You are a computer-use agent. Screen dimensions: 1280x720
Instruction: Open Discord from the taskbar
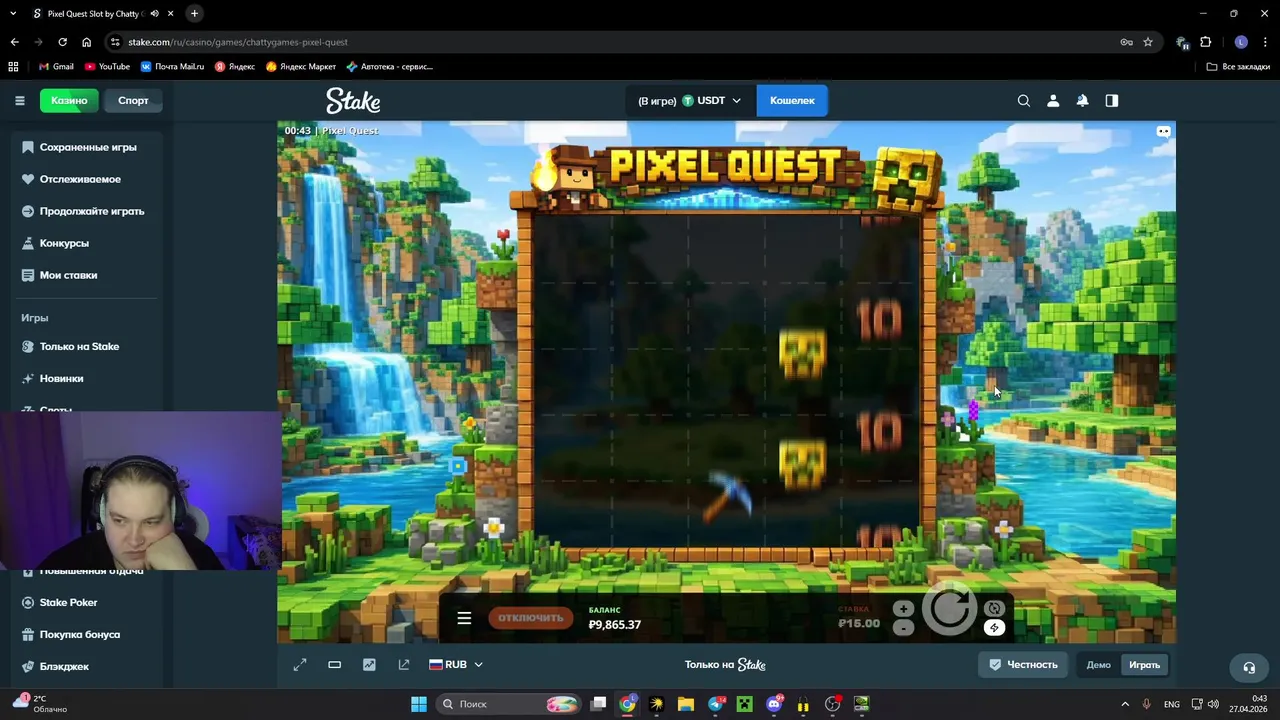click(774, 704)
